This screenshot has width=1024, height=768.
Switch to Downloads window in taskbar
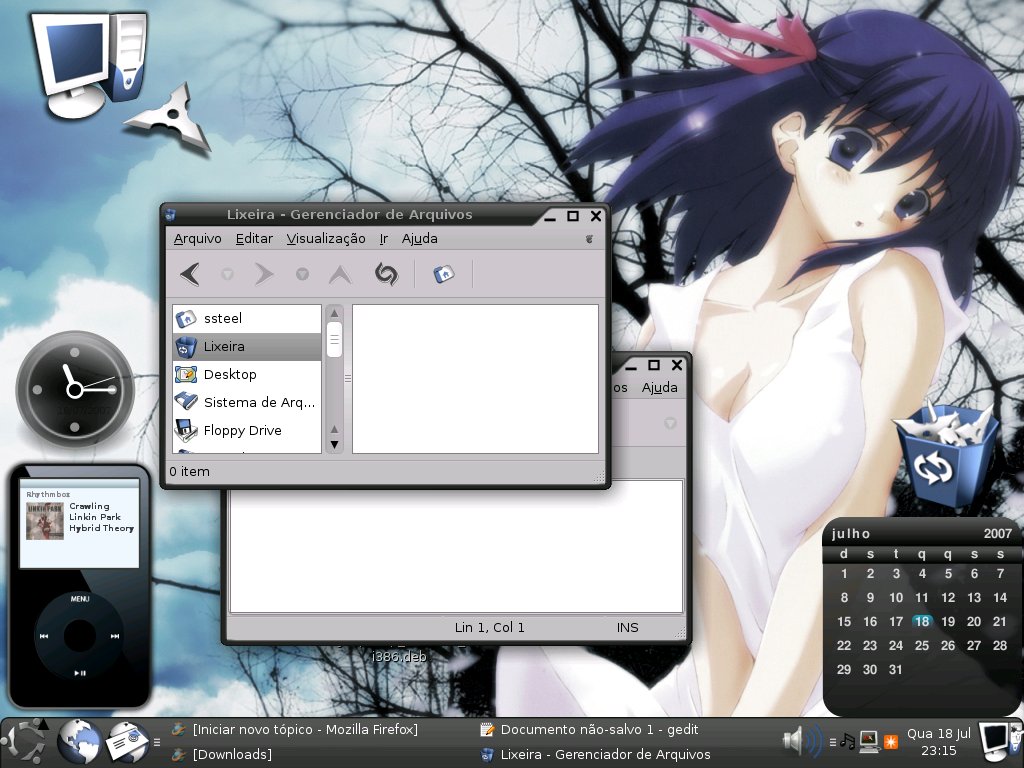[x=222, y=754]
